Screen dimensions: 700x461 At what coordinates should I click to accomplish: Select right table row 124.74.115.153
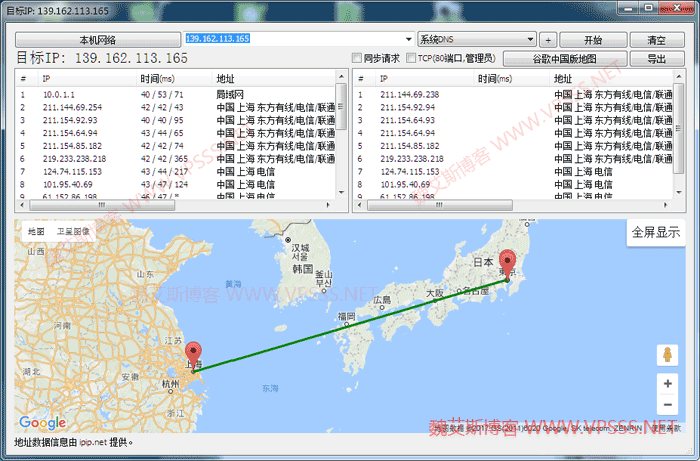[513, 172]
